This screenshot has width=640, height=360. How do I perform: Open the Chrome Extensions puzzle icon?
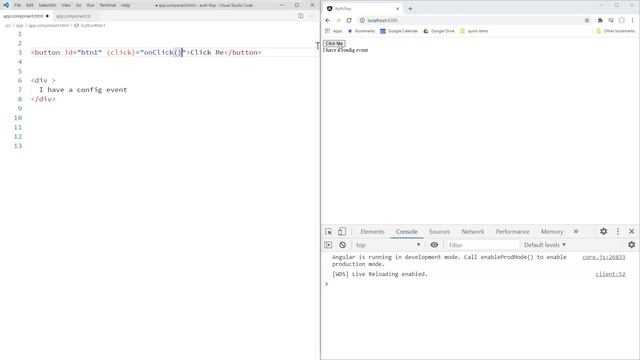point(600,20)
